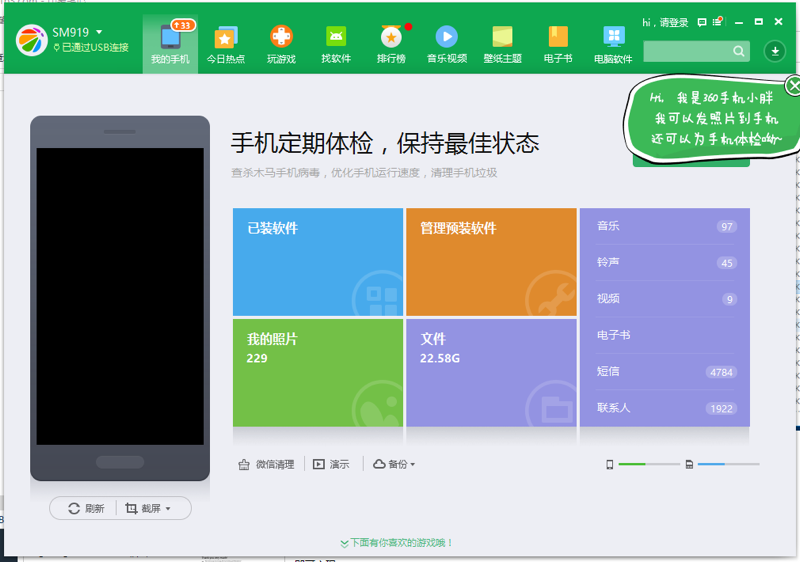Viewport: 800px width, 562px height.
Task: Open the 音乐 row
Action: coord(665,226)
